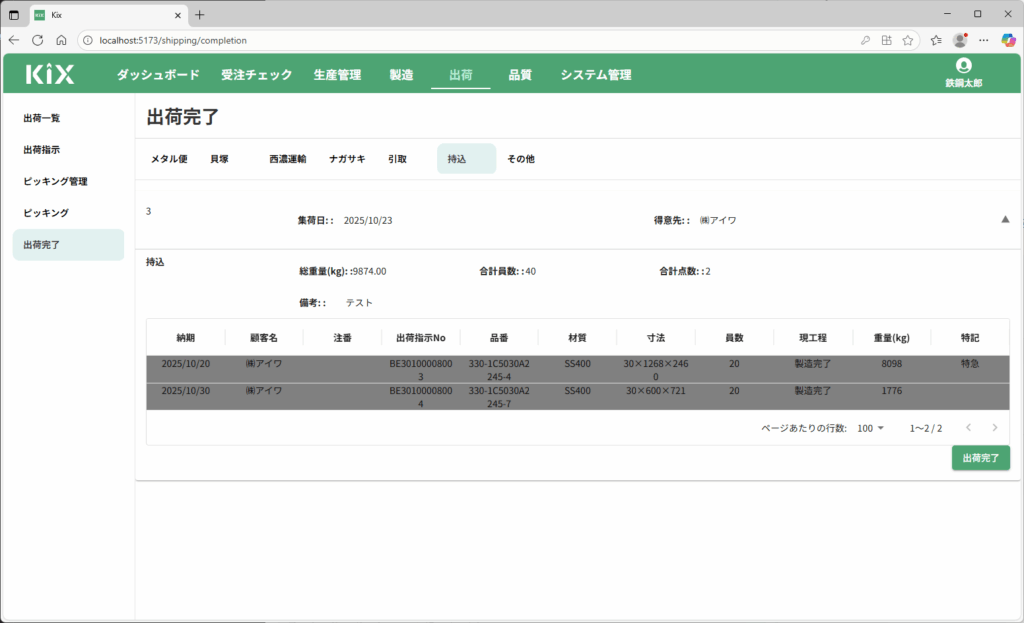Open the システム管理 menu
Viewport: 1024px width, 623px height.
[595, 75]
